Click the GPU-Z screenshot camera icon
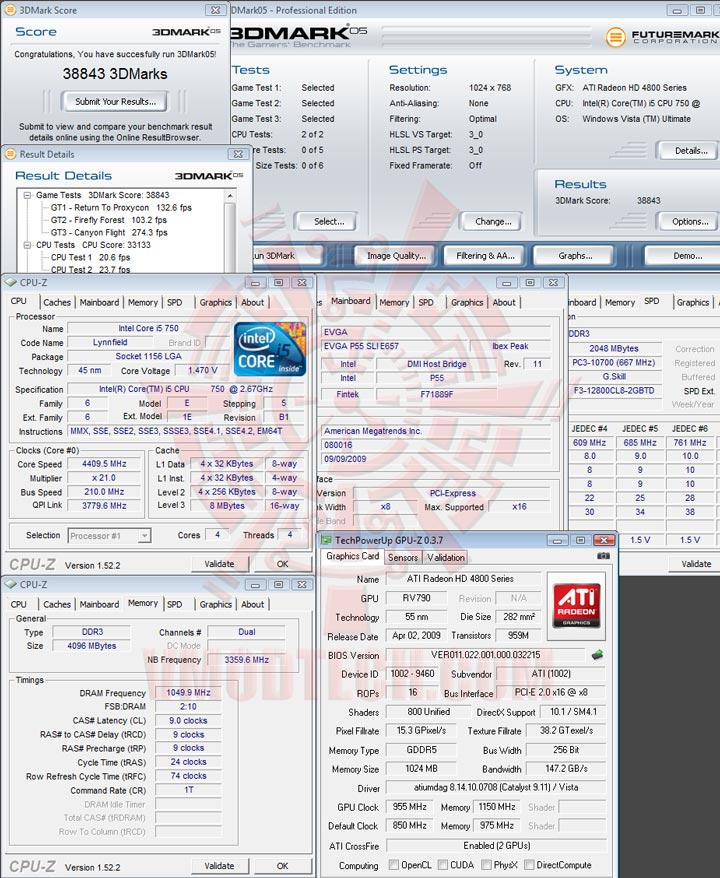720x878 pixels. point(603,556)
